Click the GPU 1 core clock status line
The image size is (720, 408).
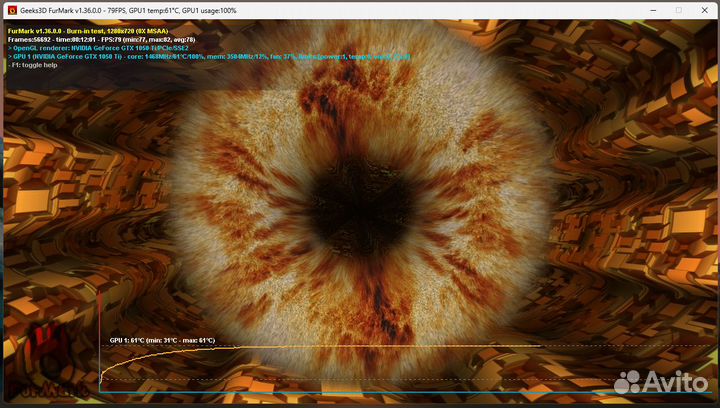pyautogui.click(x=200, y=57)
